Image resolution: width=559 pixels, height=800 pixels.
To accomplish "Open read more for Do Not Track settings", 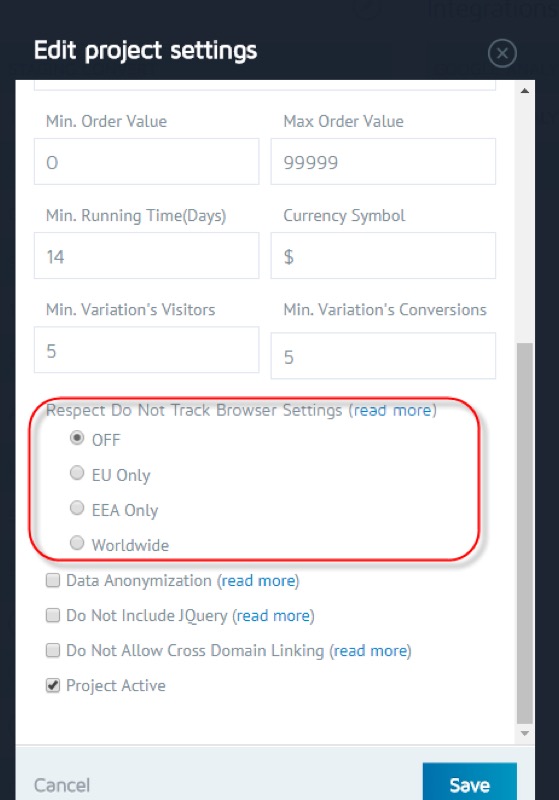I will click(x=393, y=410).
